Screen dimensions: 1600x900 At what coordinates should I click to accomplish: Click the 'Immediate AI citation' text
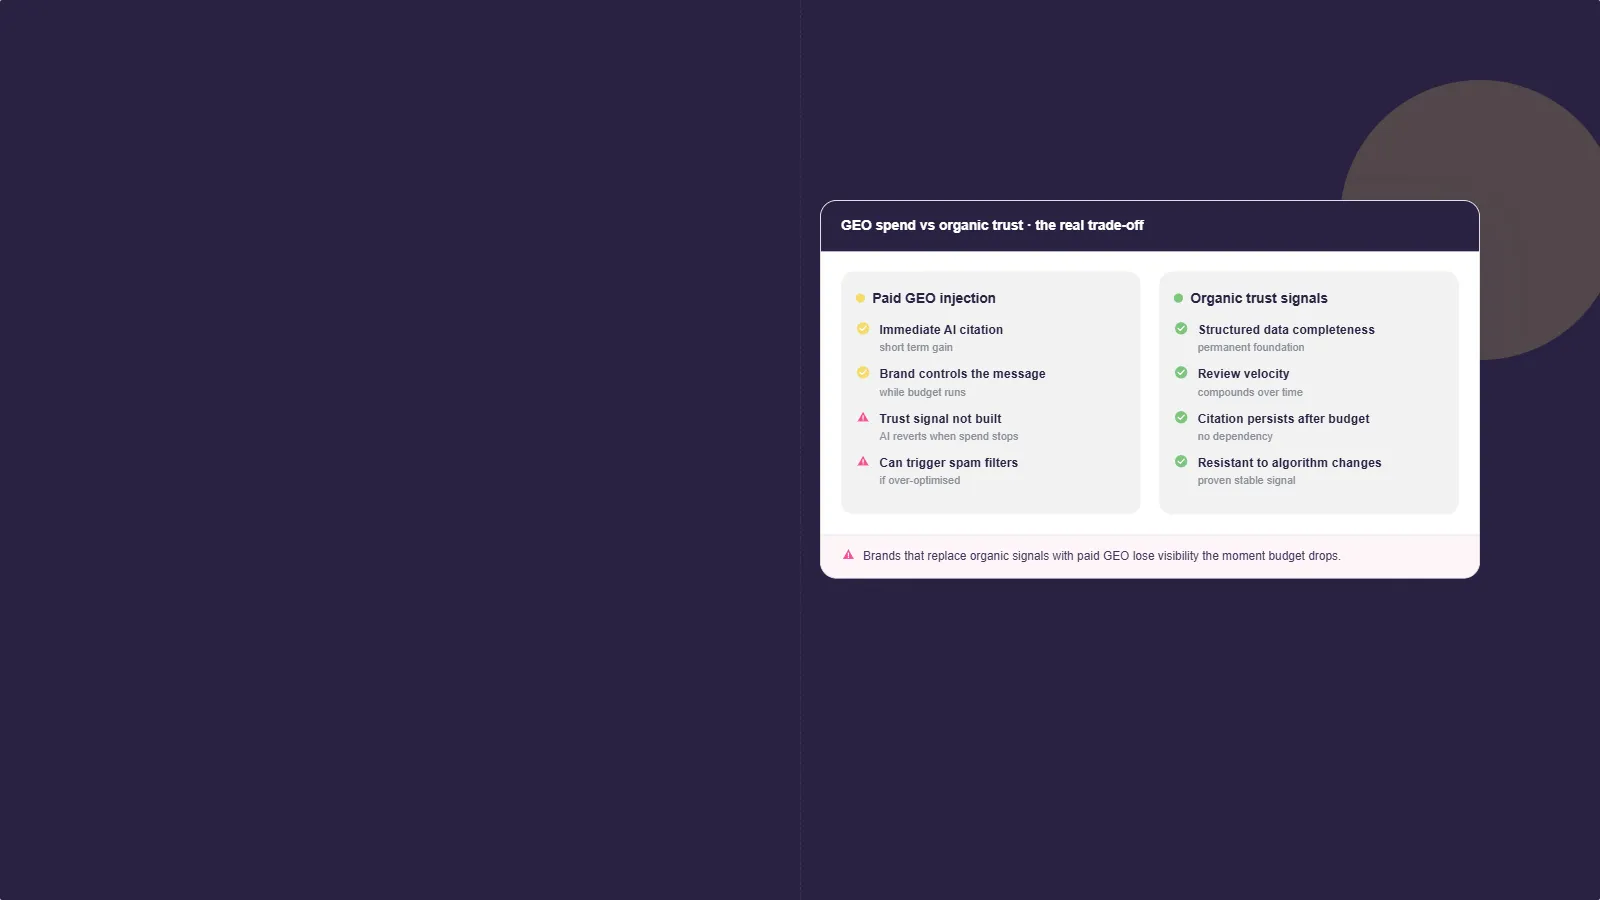pyautogui.click(x=941, y=330)
